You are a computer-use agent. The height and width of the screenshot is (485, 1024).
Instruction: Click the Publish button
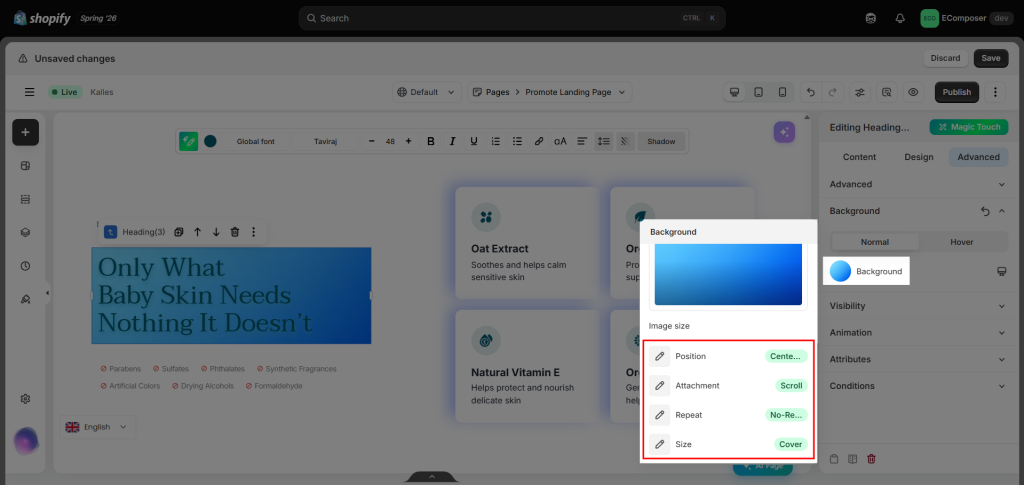(x=957, y=92)
